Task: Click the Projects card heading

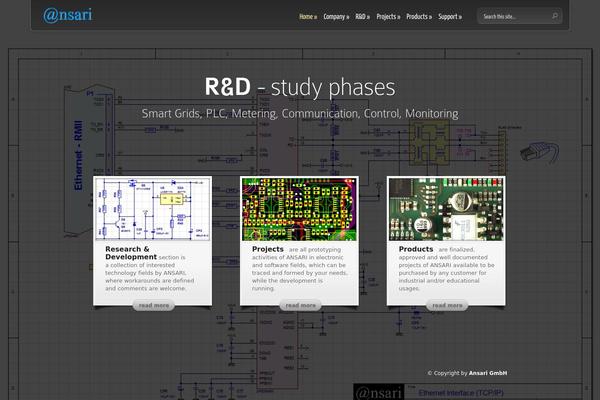Action: point(267,249)
